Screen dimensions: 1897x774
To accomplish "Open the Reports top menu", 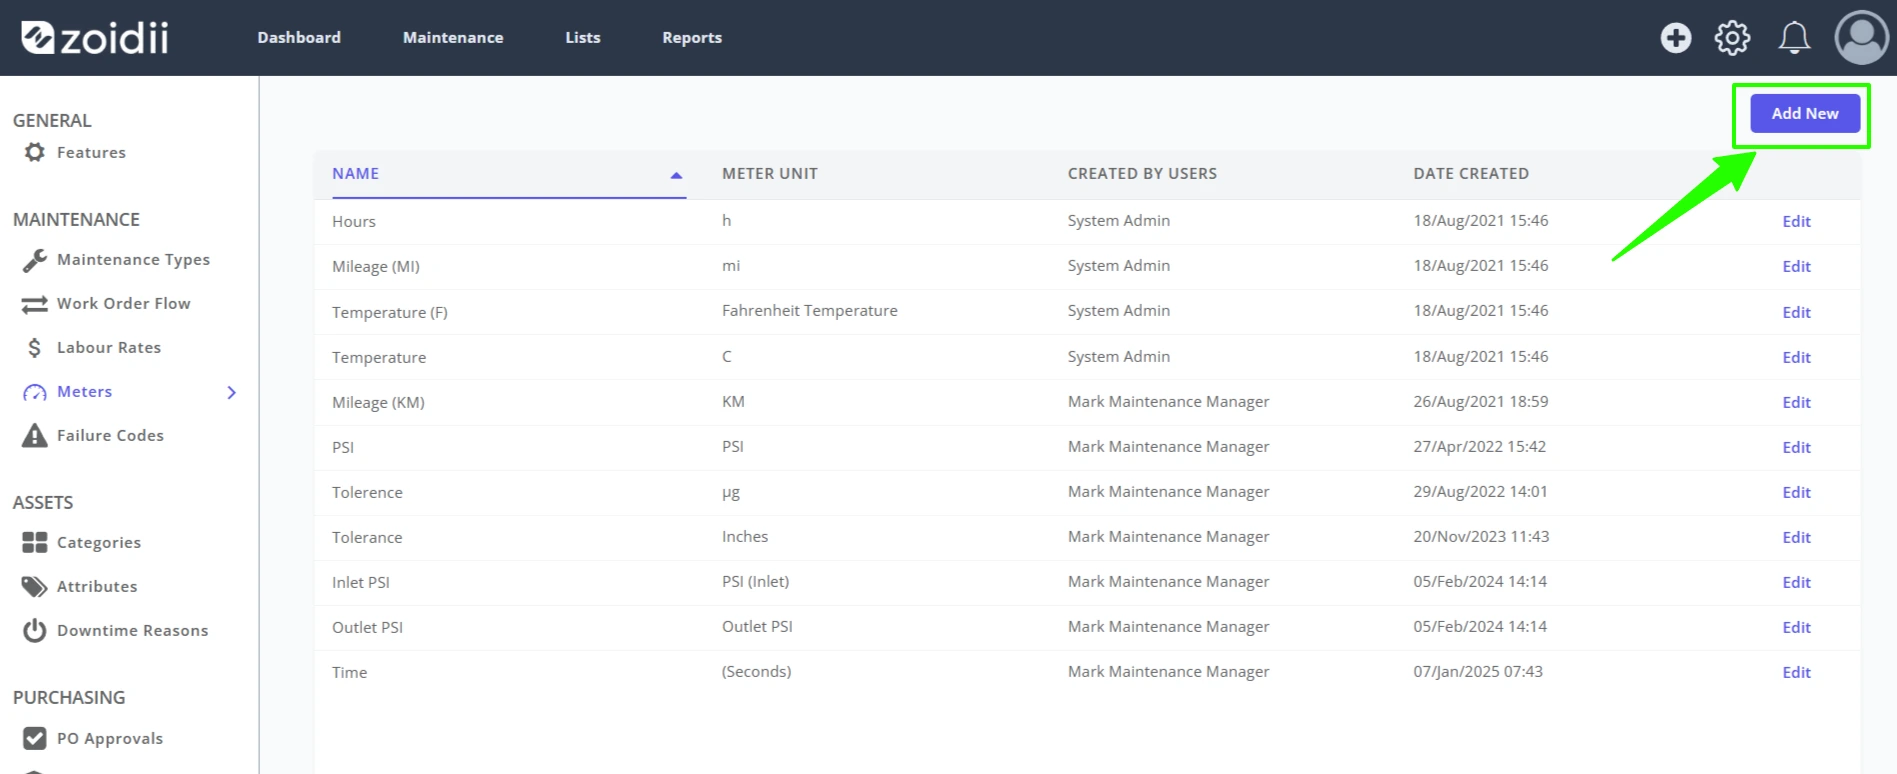I will coord(692,38).
